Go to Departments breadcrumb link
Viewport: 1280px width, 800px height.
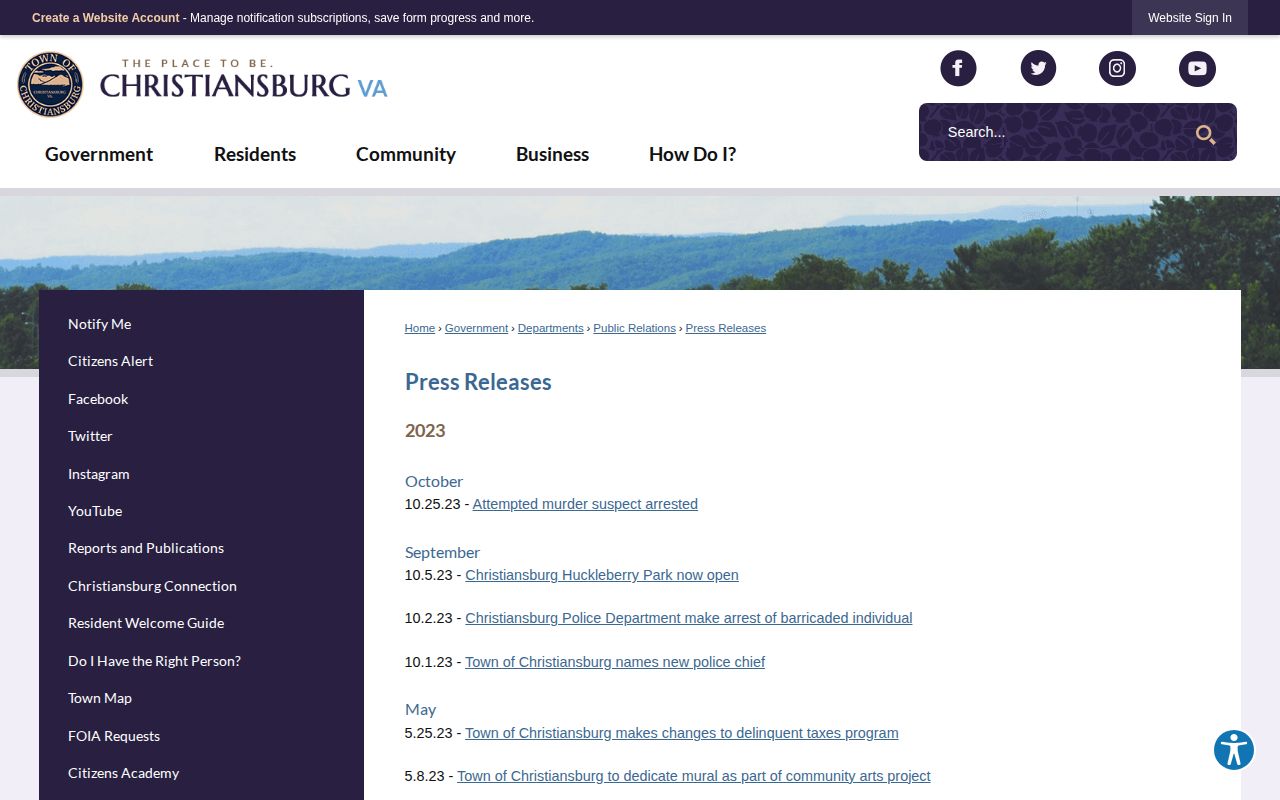pos(550,328)
